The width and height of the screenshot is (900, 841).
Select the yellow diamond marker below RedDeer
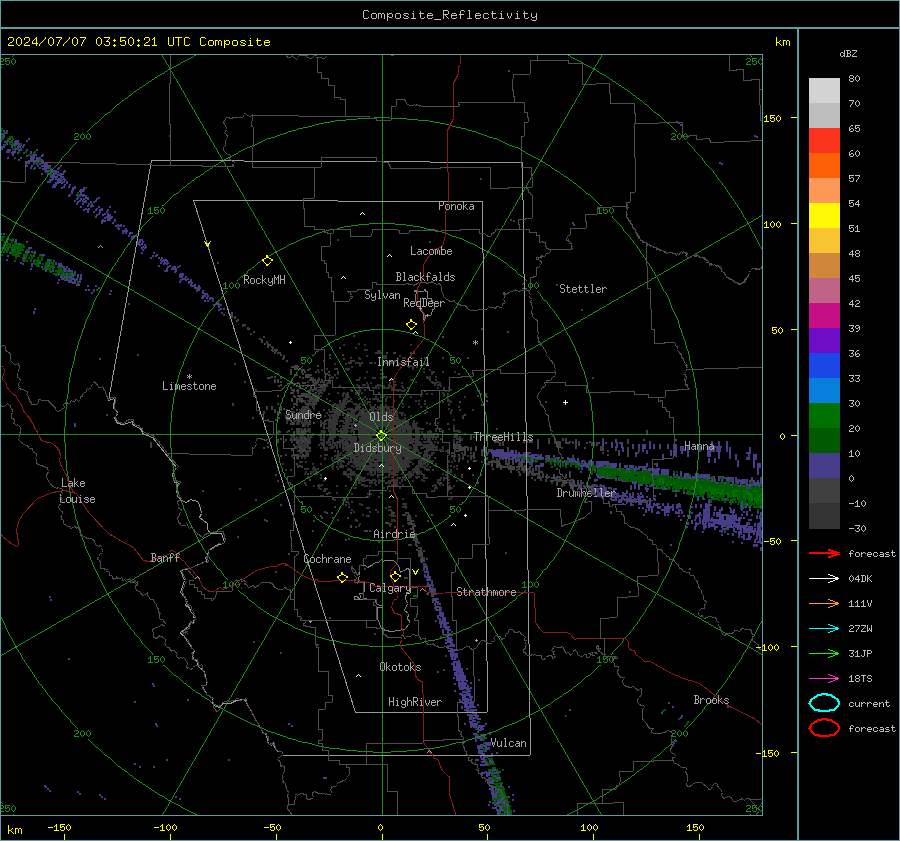pos(411,325)
